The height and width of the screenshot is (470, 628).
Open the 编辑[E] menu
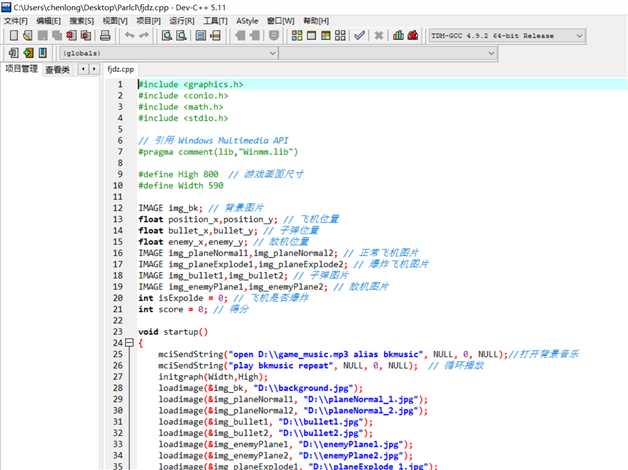pyautogui.click(x=48, y=21)
